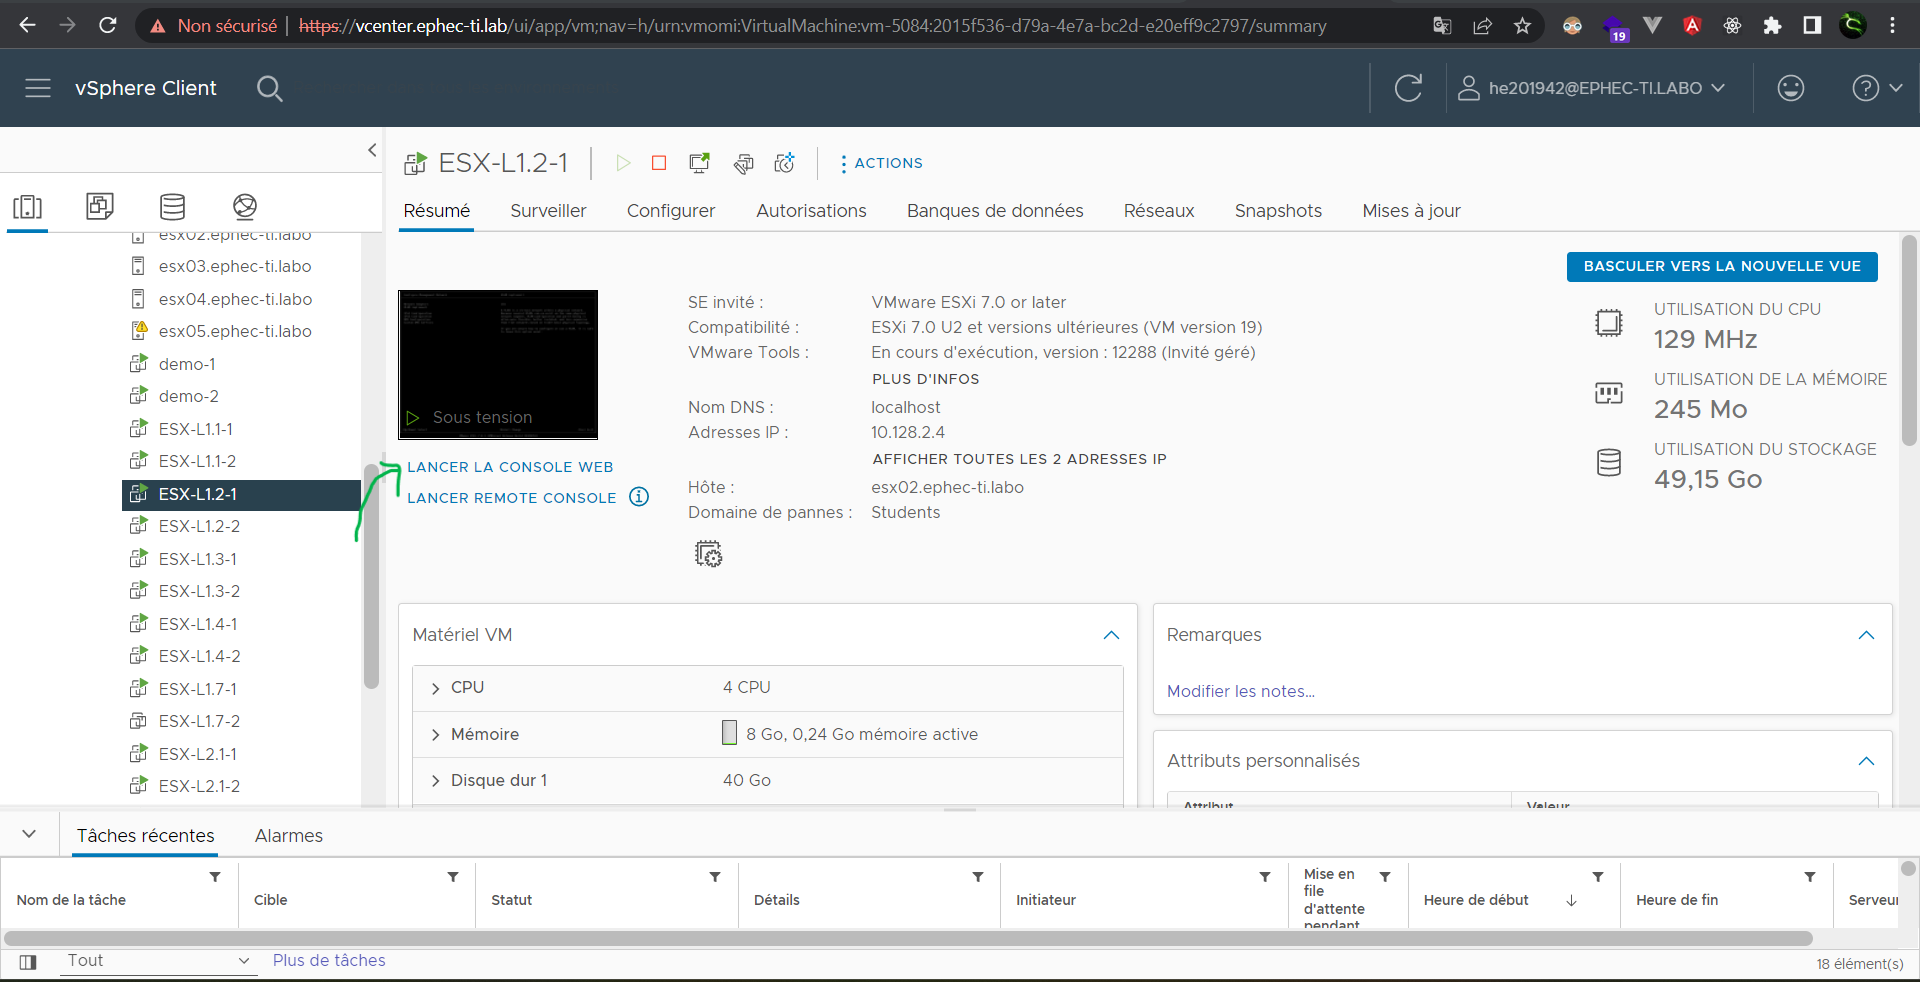Filter the Statut column

(715, 877)
